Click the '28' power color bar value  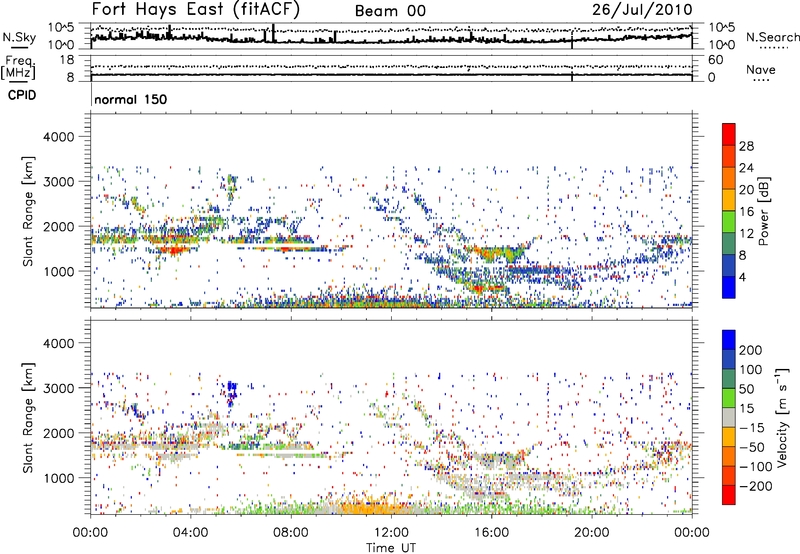[x=746, y=146]
